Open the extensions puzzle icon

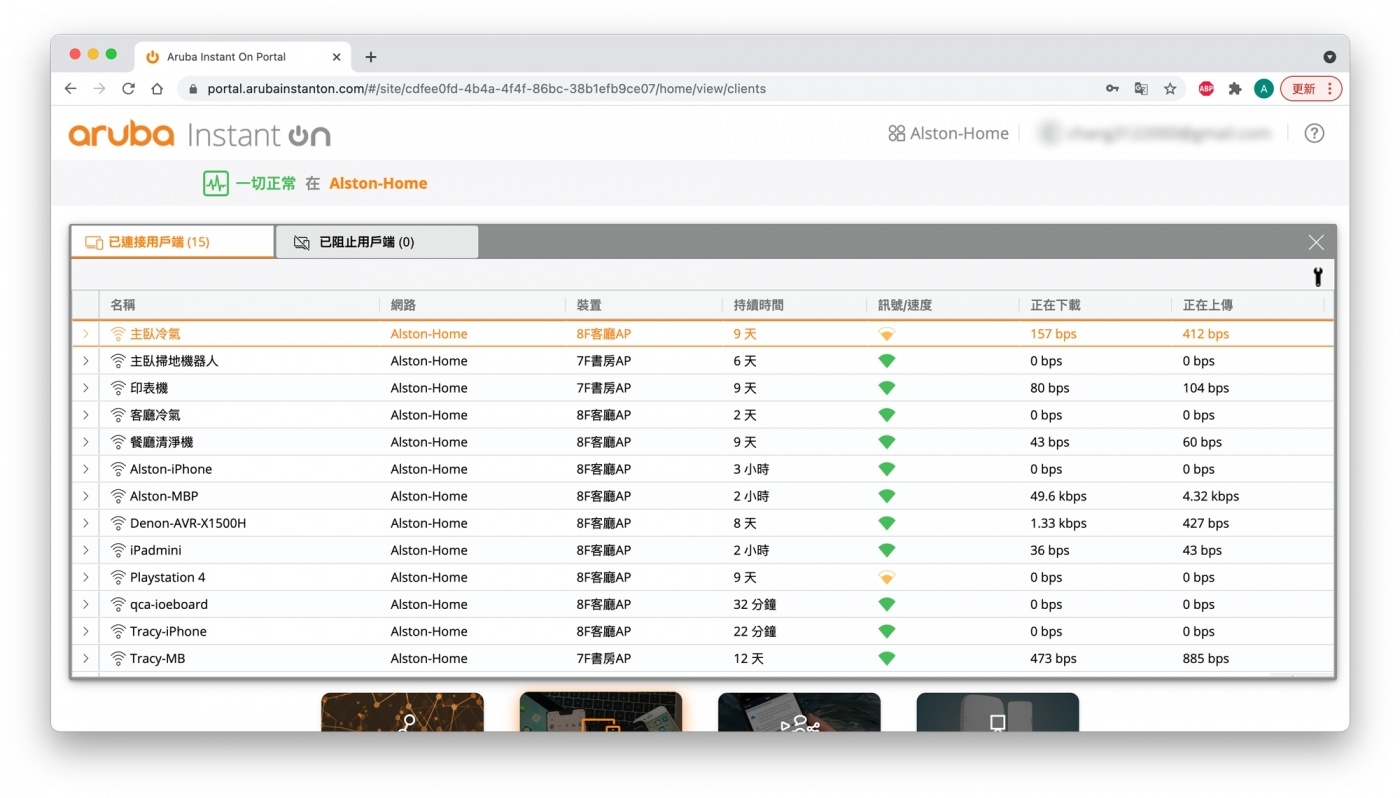[1235, 88]
